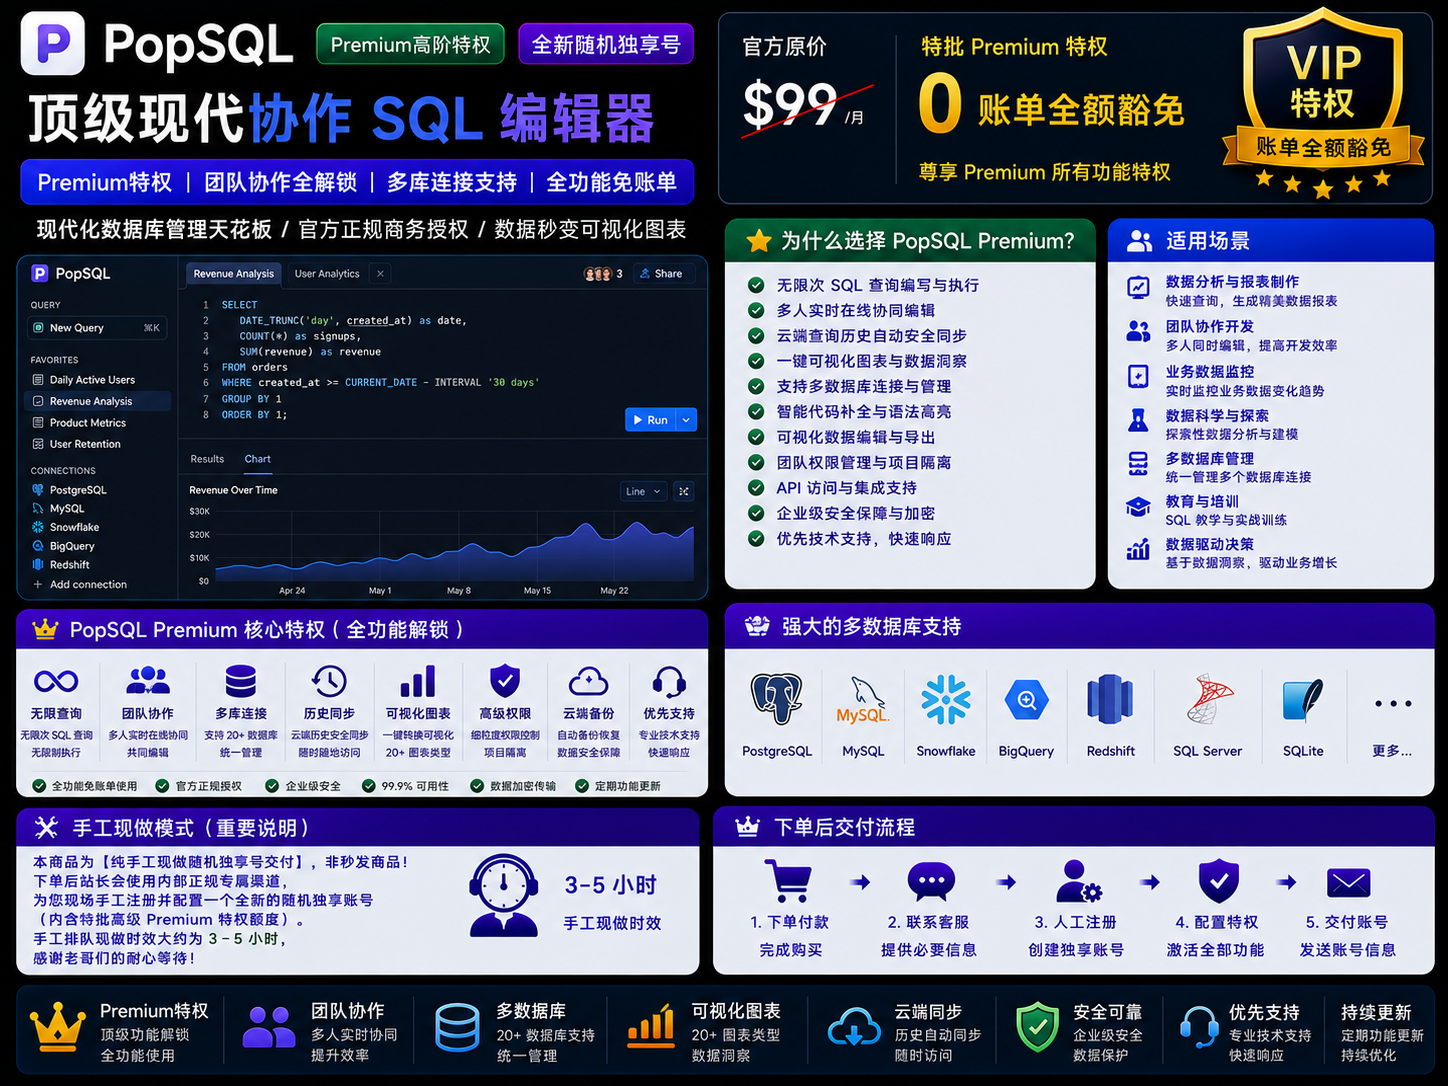Image resolution: width=1448 pixels, height=1086 pixels.
Task: Choose the Redshift connection in the sidebar
Action: (61, 565)
